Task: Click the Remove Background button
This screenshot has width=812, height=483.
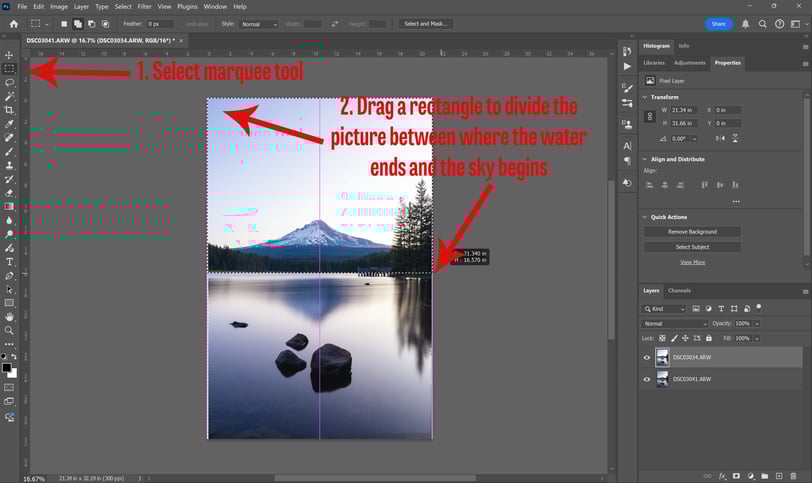Action: pyautogui.click(x=692, y=231)
